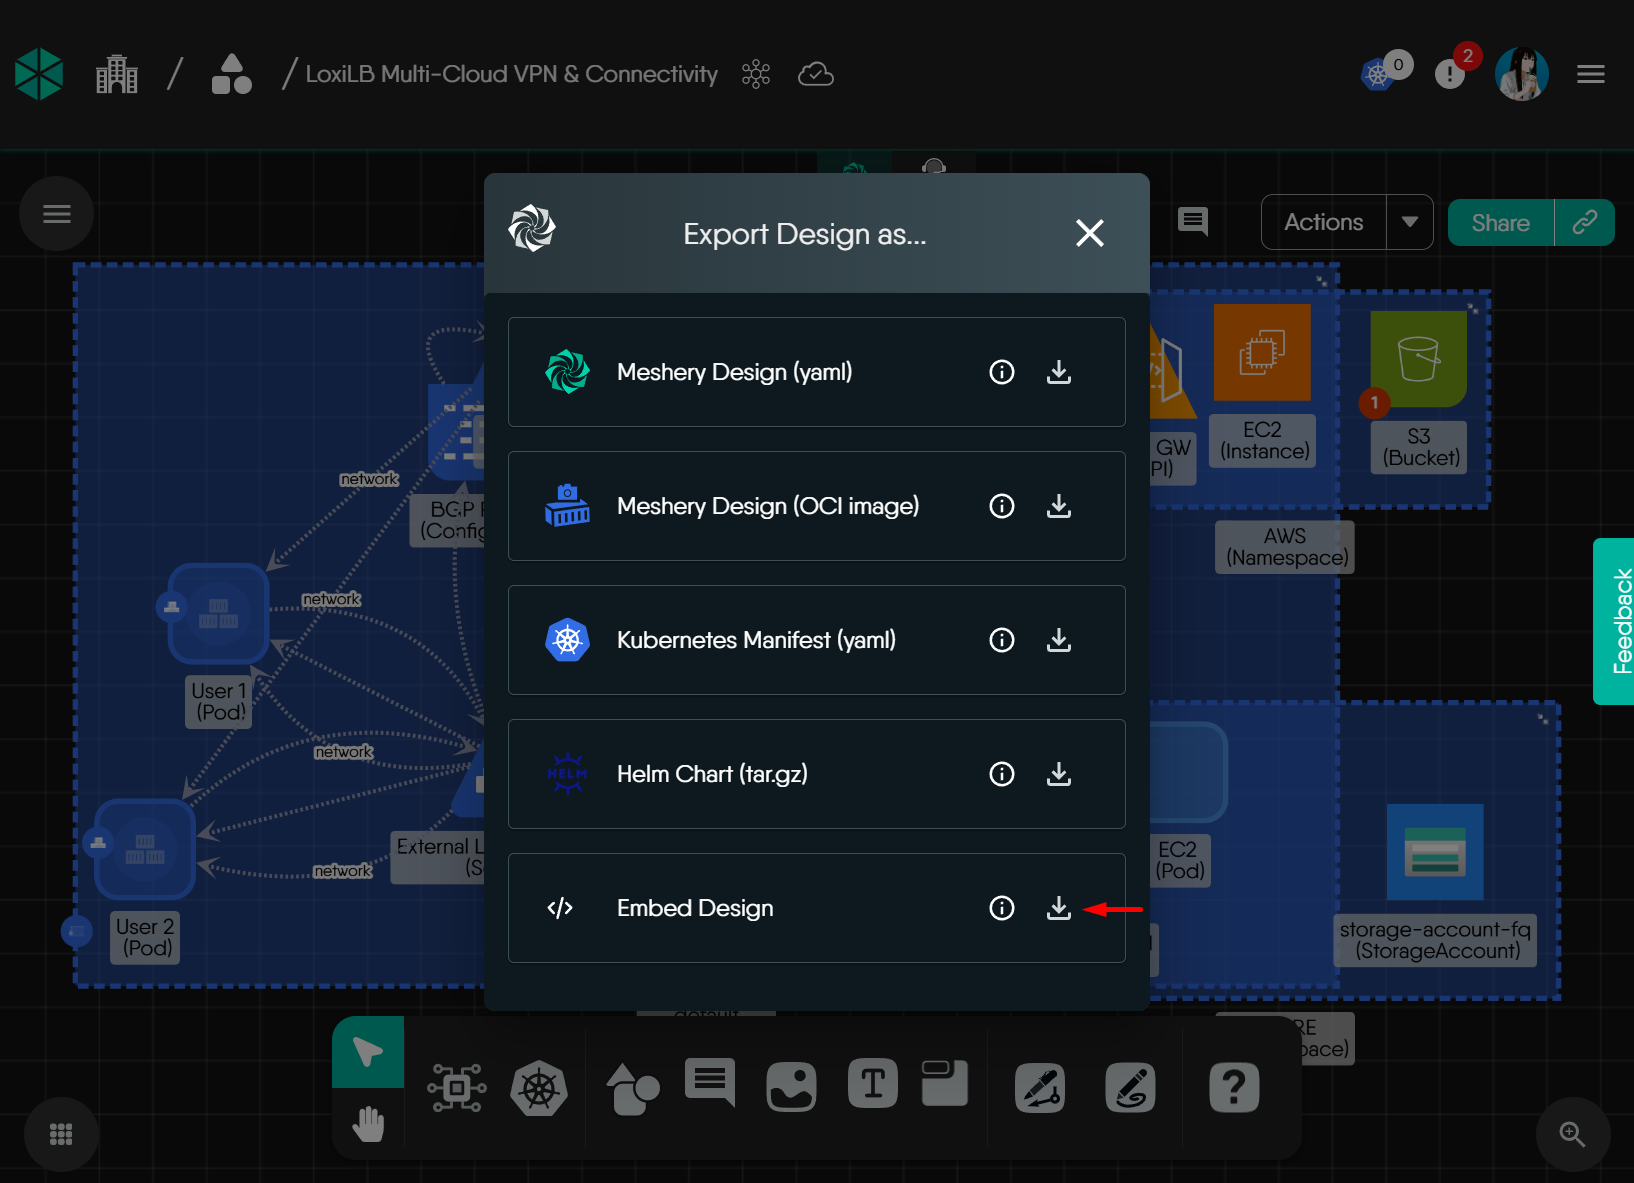Select the image tool in toolbar
1634x1183 pixels.
pos(792,1087)
